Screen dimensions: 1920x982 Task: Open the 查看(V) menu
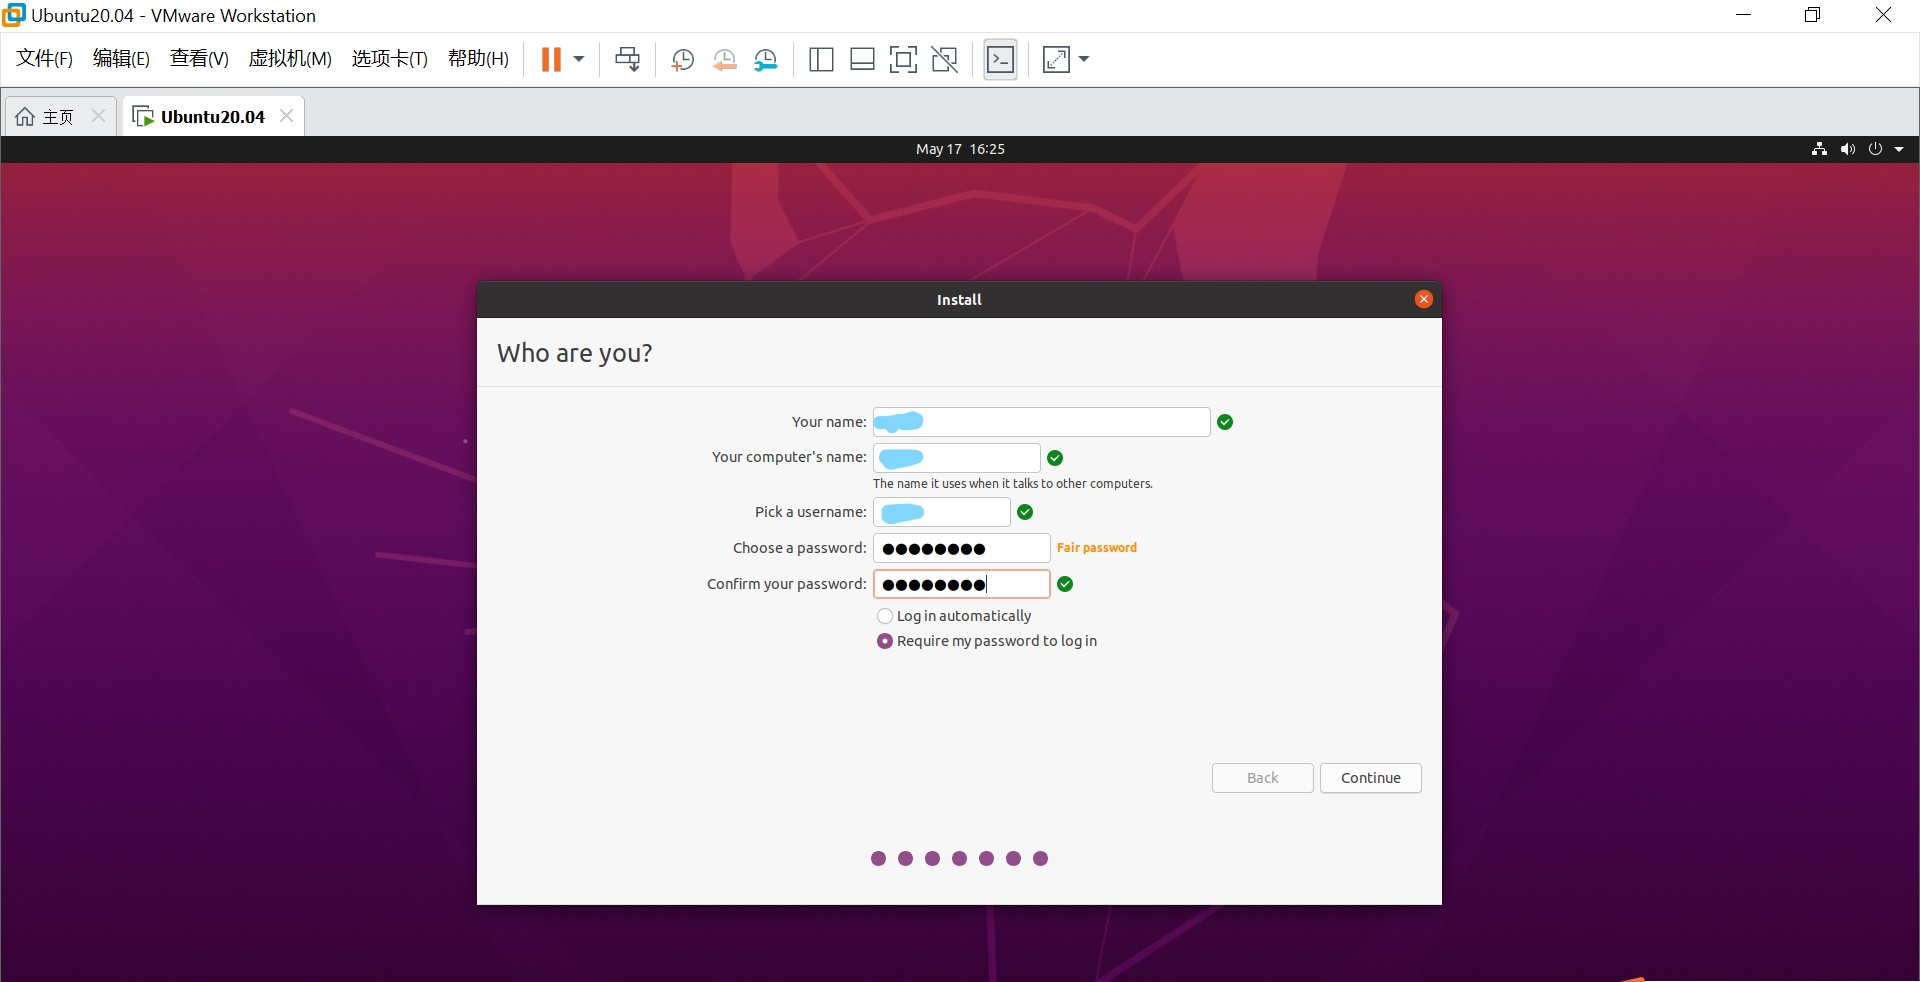pyautogui.click(x=199, y=59)
